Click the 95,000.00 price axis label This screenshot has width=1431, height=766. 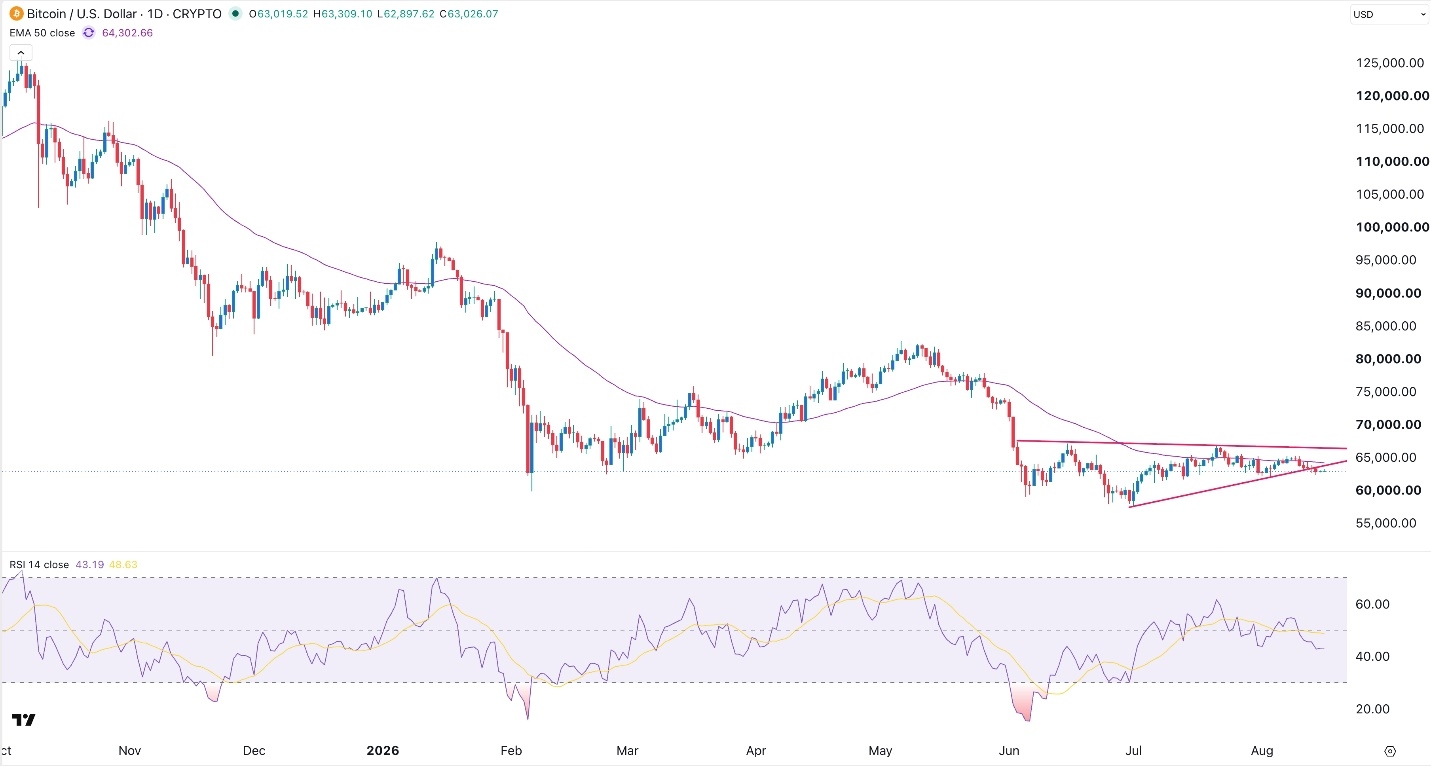pyautogui.click(x=1388, y=260)
